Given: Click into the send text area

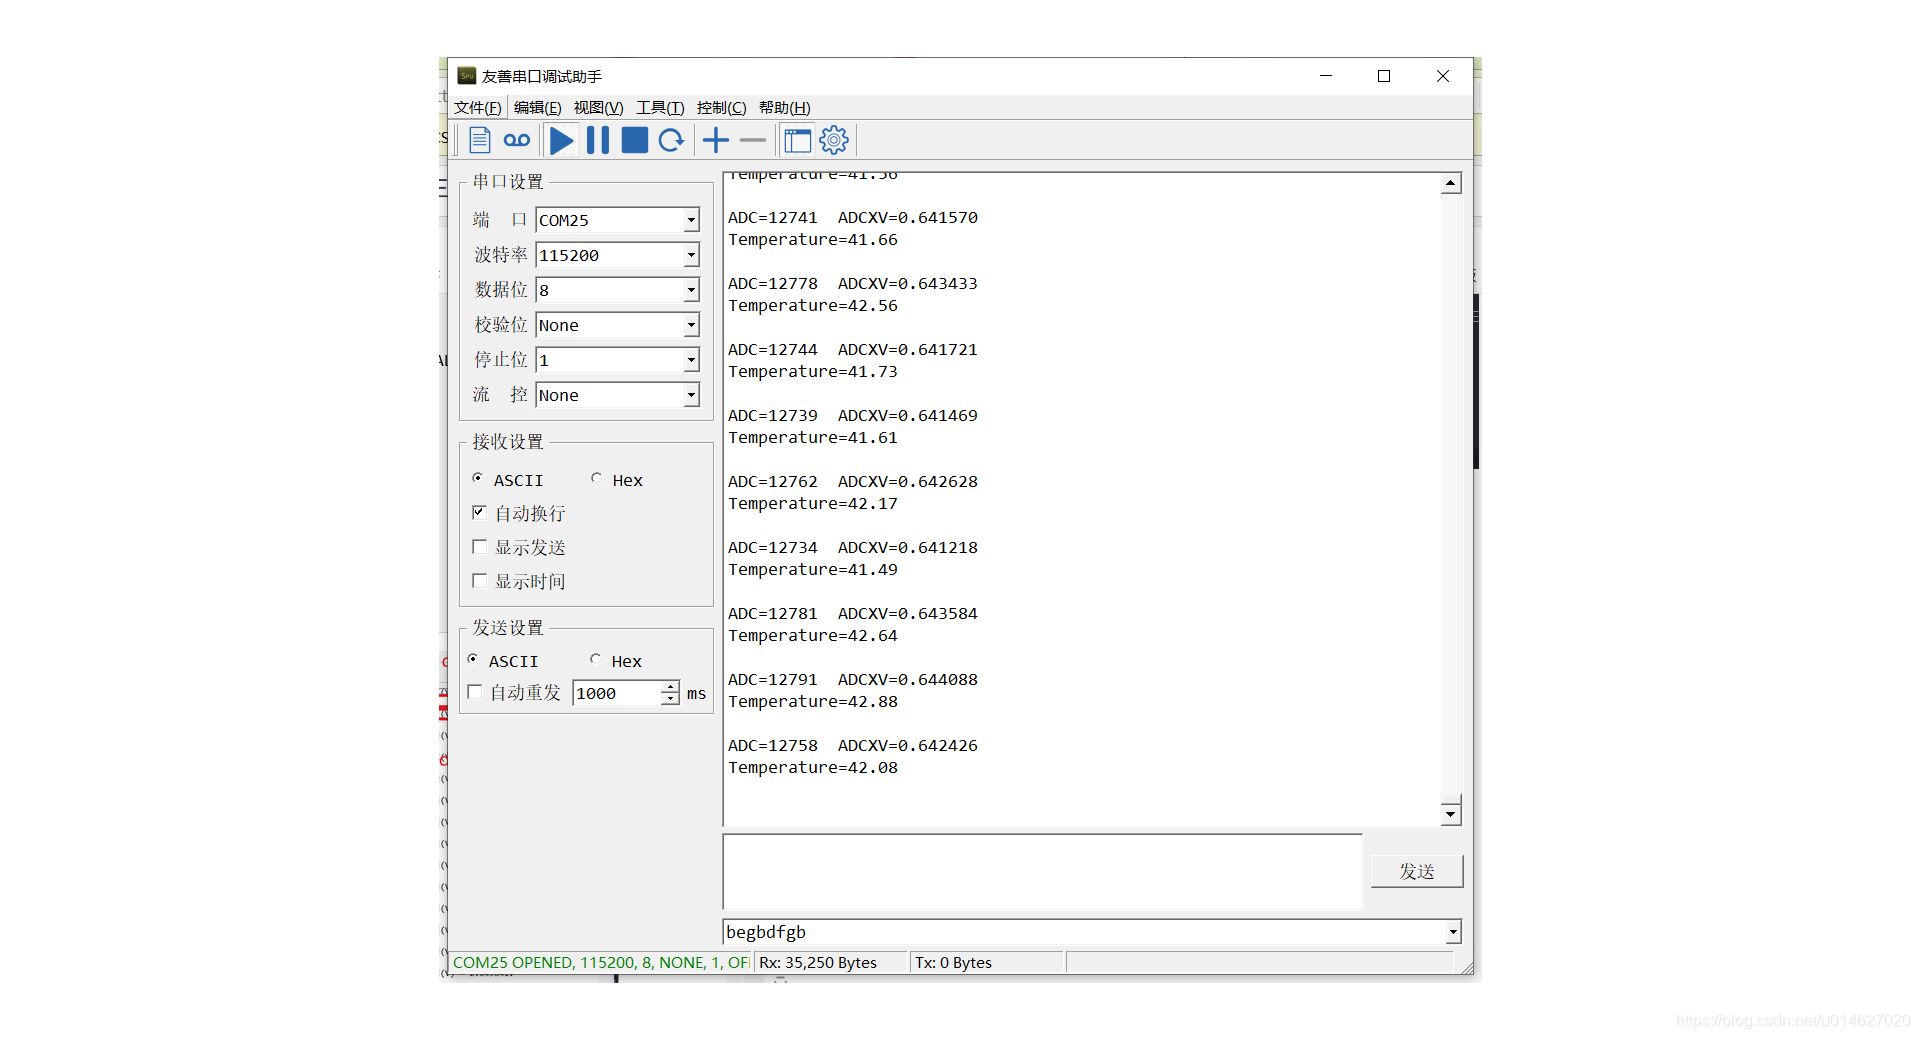Looking at the screenshot, I should (x=1042, y=871).
